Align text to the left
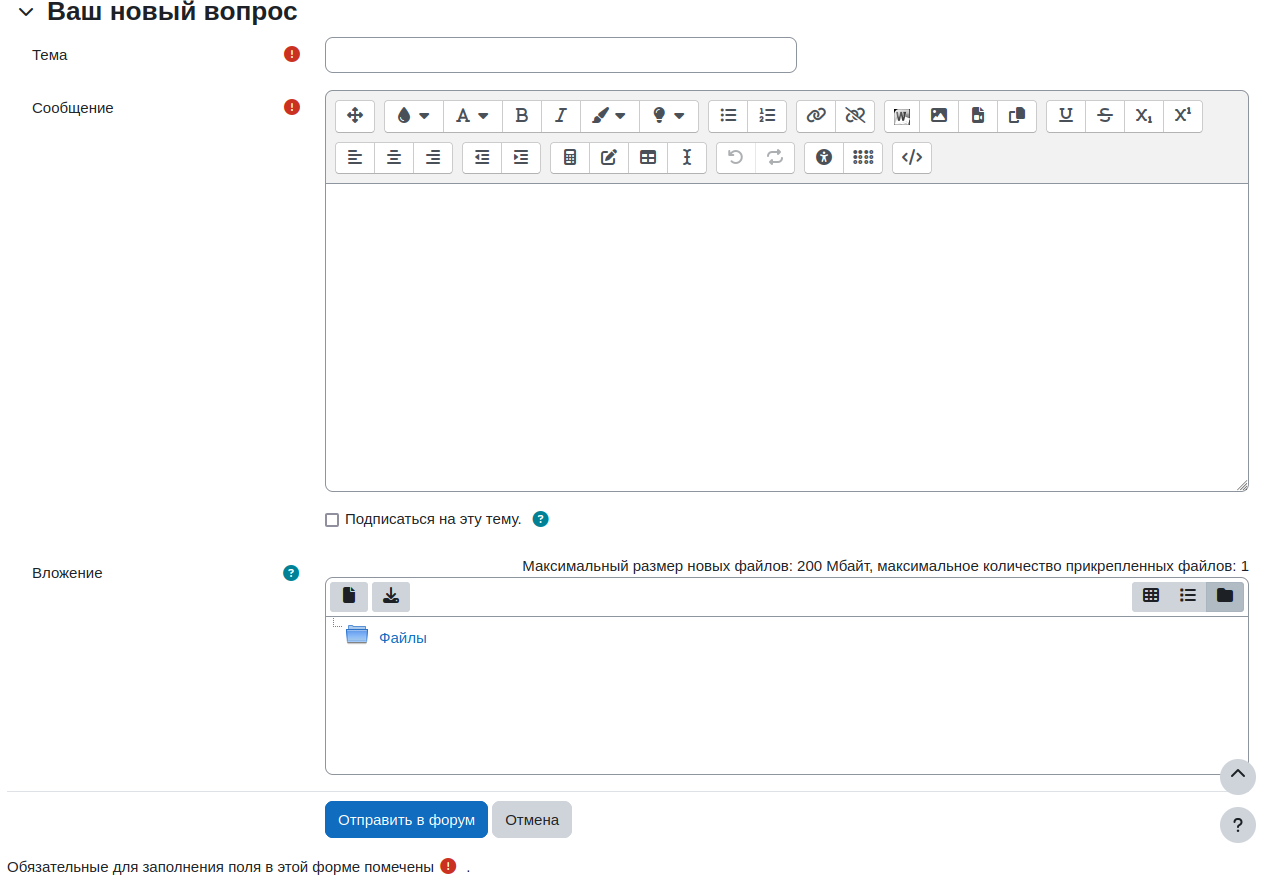Screen dimensions: 1269x875 pos(355,158)
